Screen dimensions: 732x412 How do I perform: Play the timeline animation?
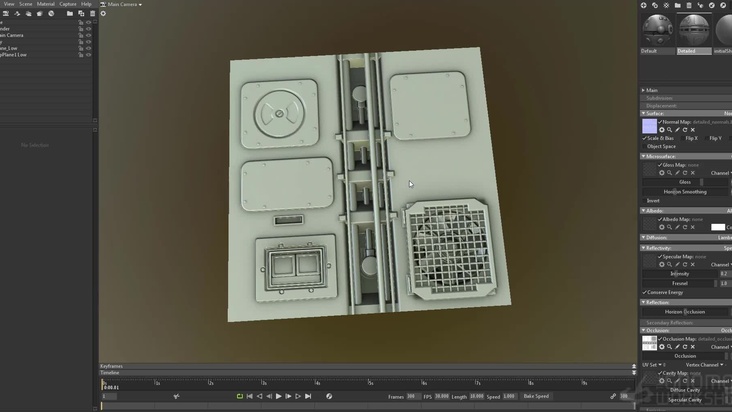coord(279,396)
